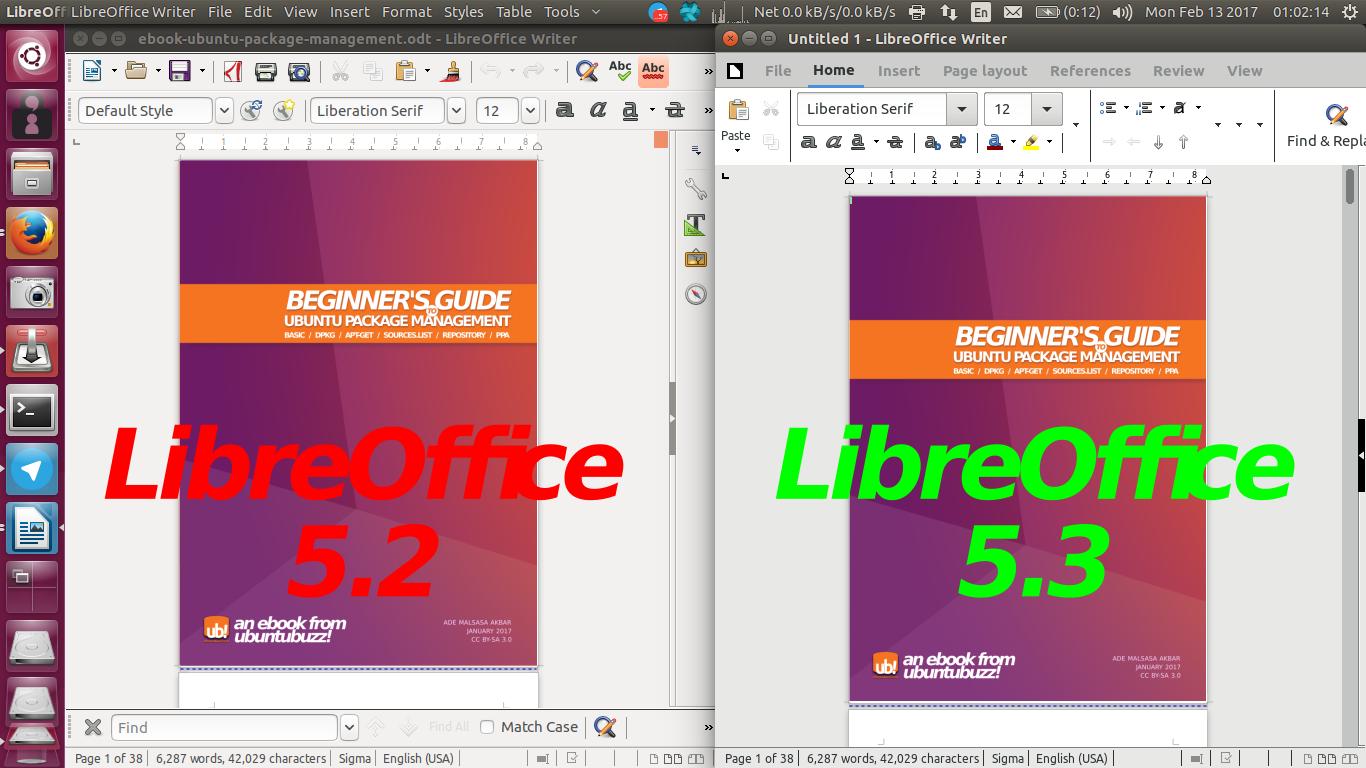This screenshot has width=1366, height=768.
Task: Export as PDF in left Writer toolbar
Action: [233, 71]
